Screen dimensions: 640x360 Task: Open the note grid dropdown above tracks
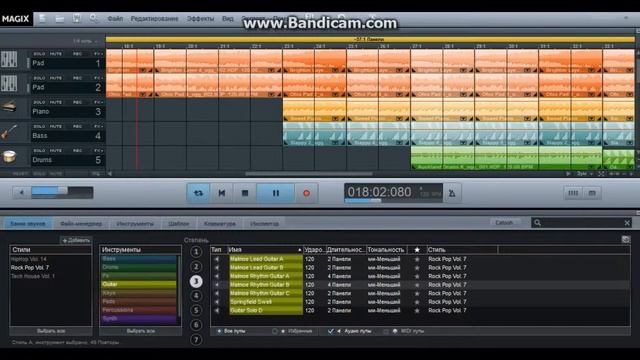click(86, 41)
